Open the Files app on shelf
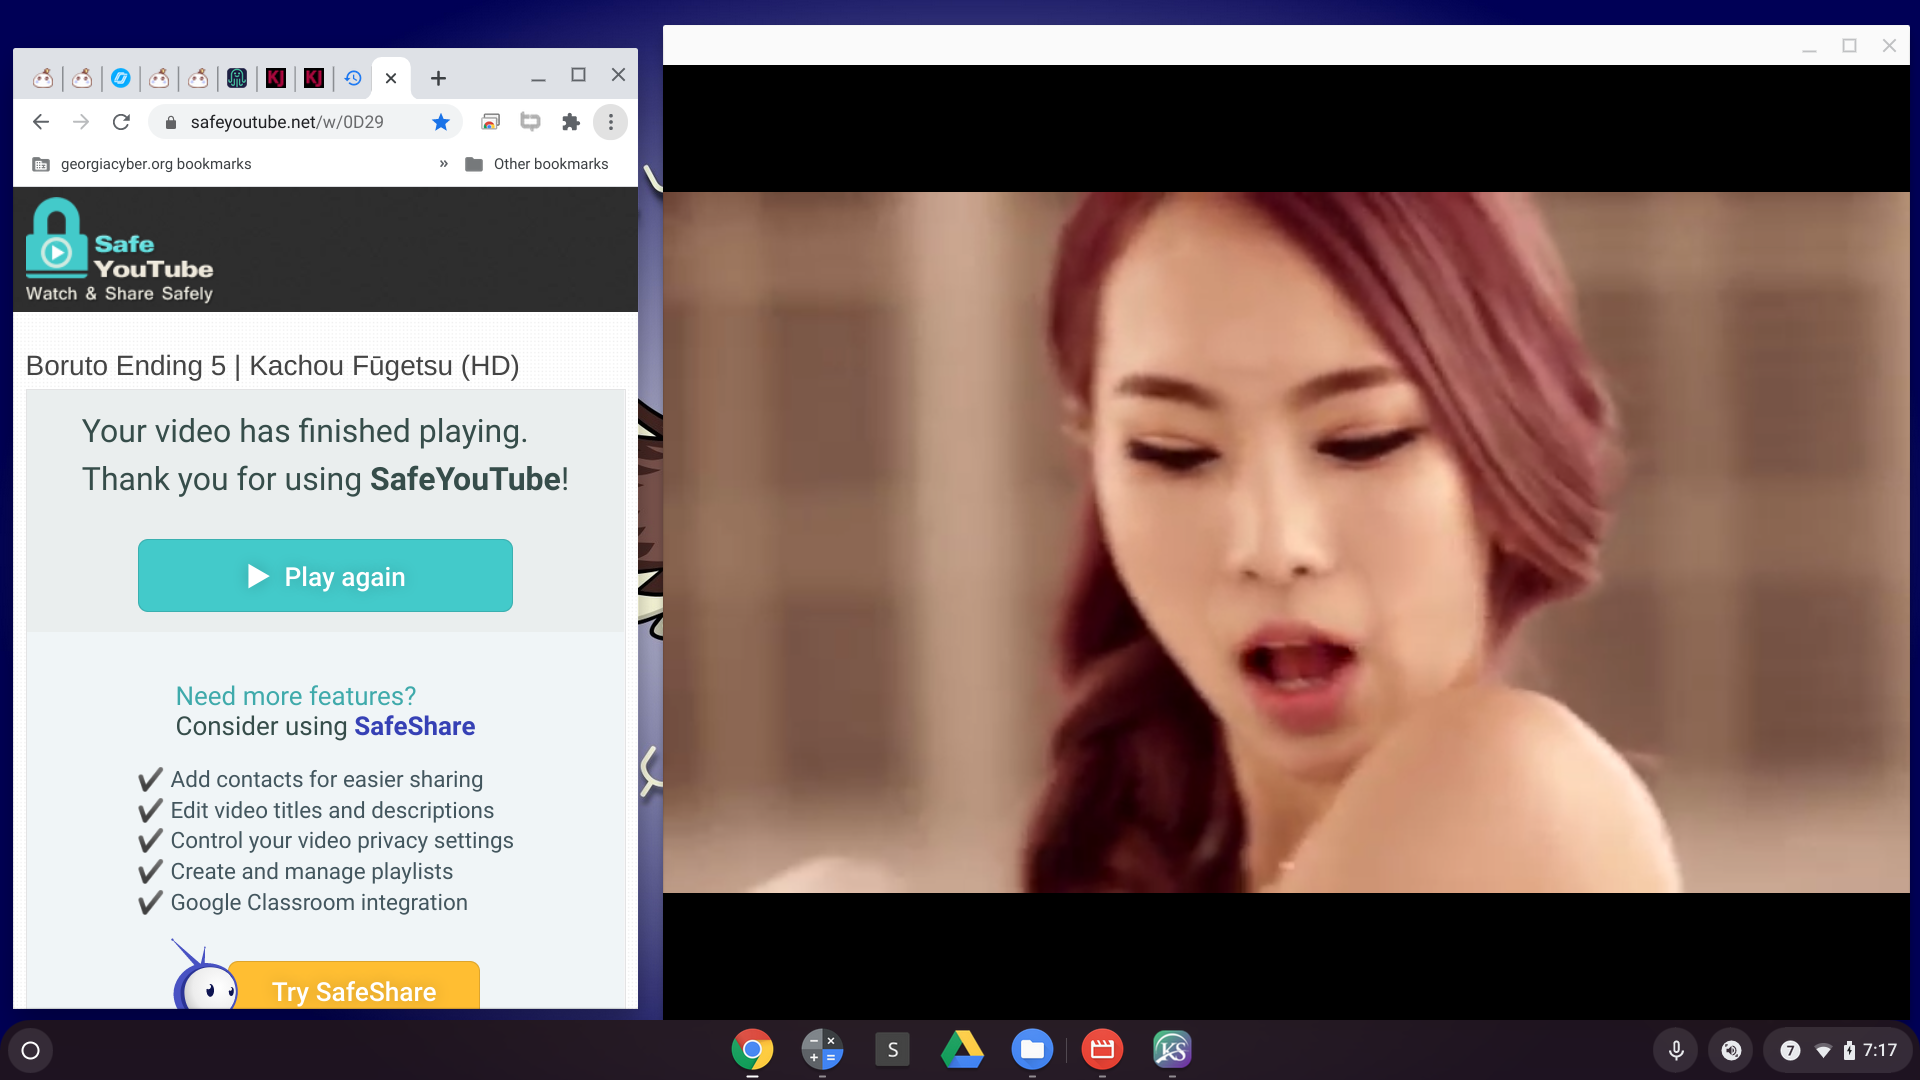The image size is (1920, 1080). [1032, 1050]
